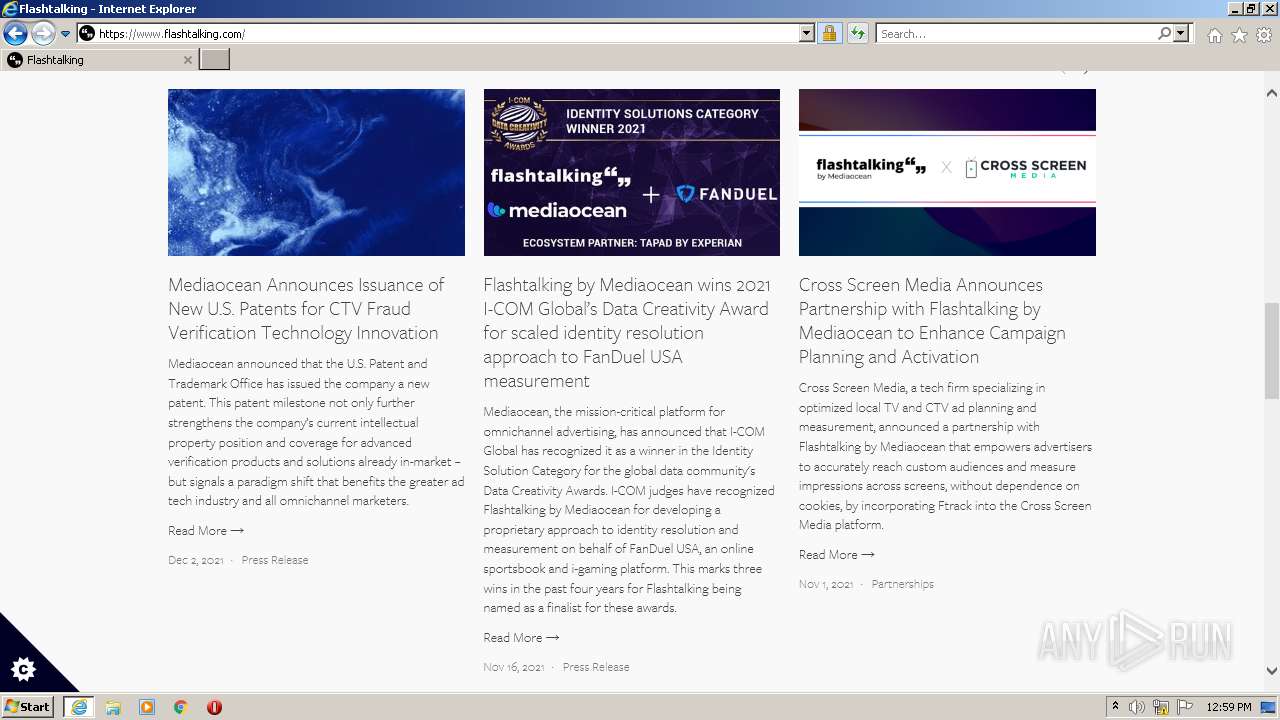The image size is (1280, 720).
Task: Expand the search provider dropdown
Action: point(1181,34)
